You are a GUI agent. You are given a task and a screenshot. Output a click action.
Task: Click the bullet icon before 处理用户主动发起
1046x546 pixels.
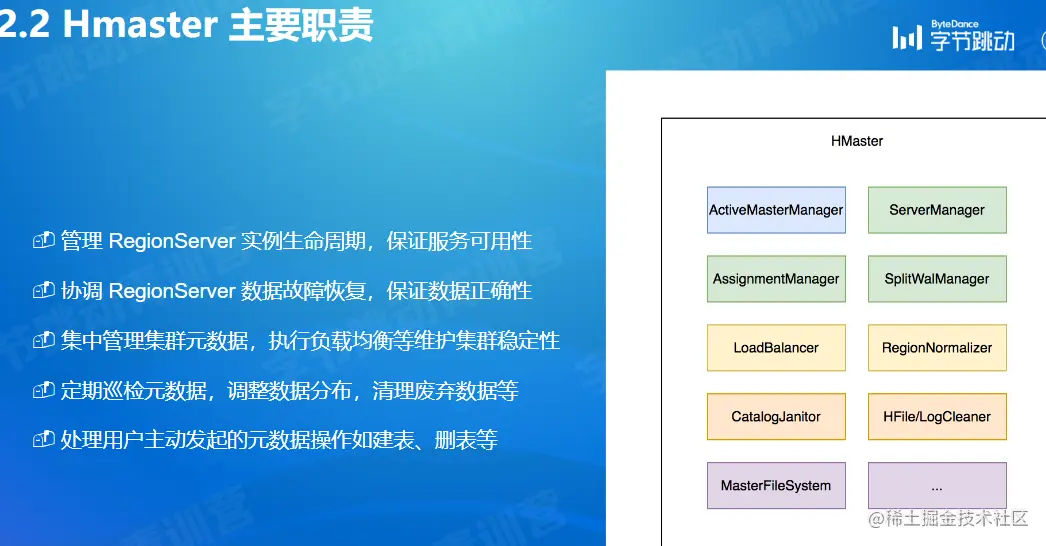[x=44, y=439]
